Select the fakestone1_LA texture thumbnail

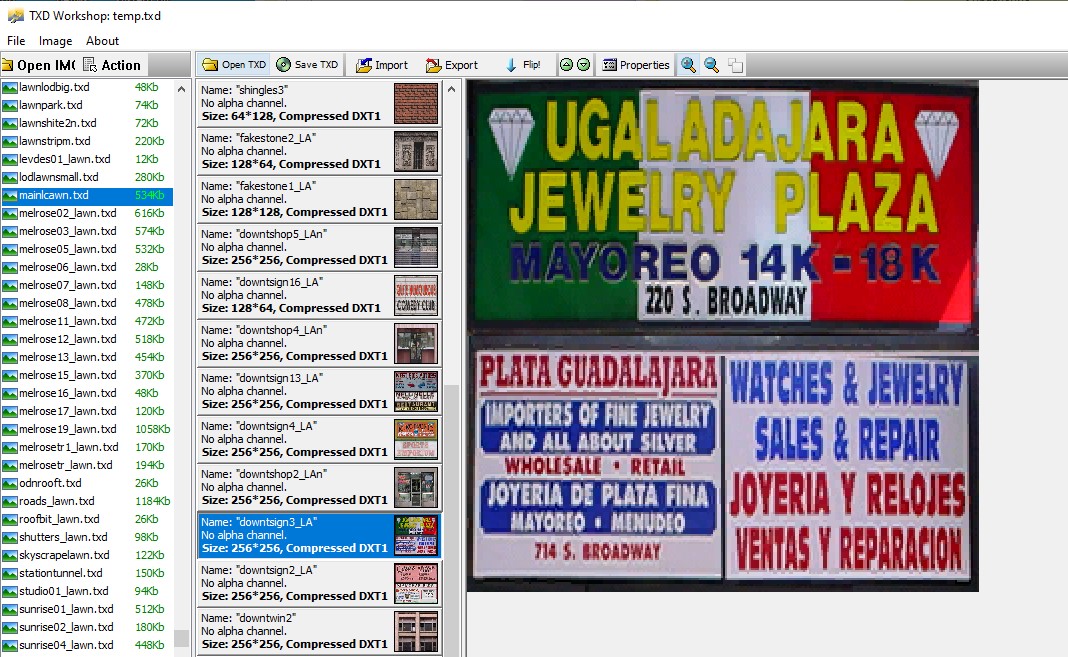[x=415, y=199]
